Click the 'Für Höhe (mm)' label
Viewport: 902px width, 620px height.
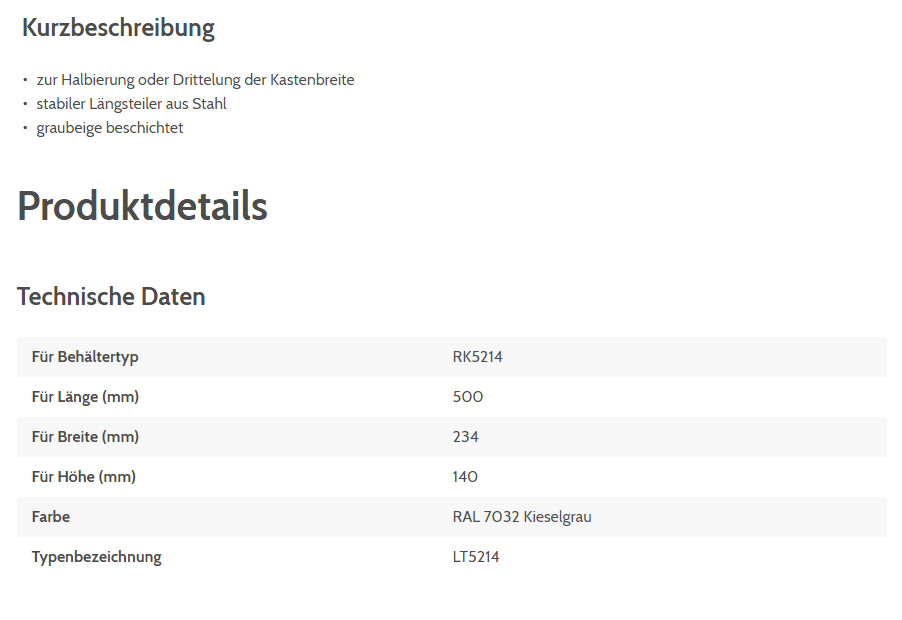83,477
